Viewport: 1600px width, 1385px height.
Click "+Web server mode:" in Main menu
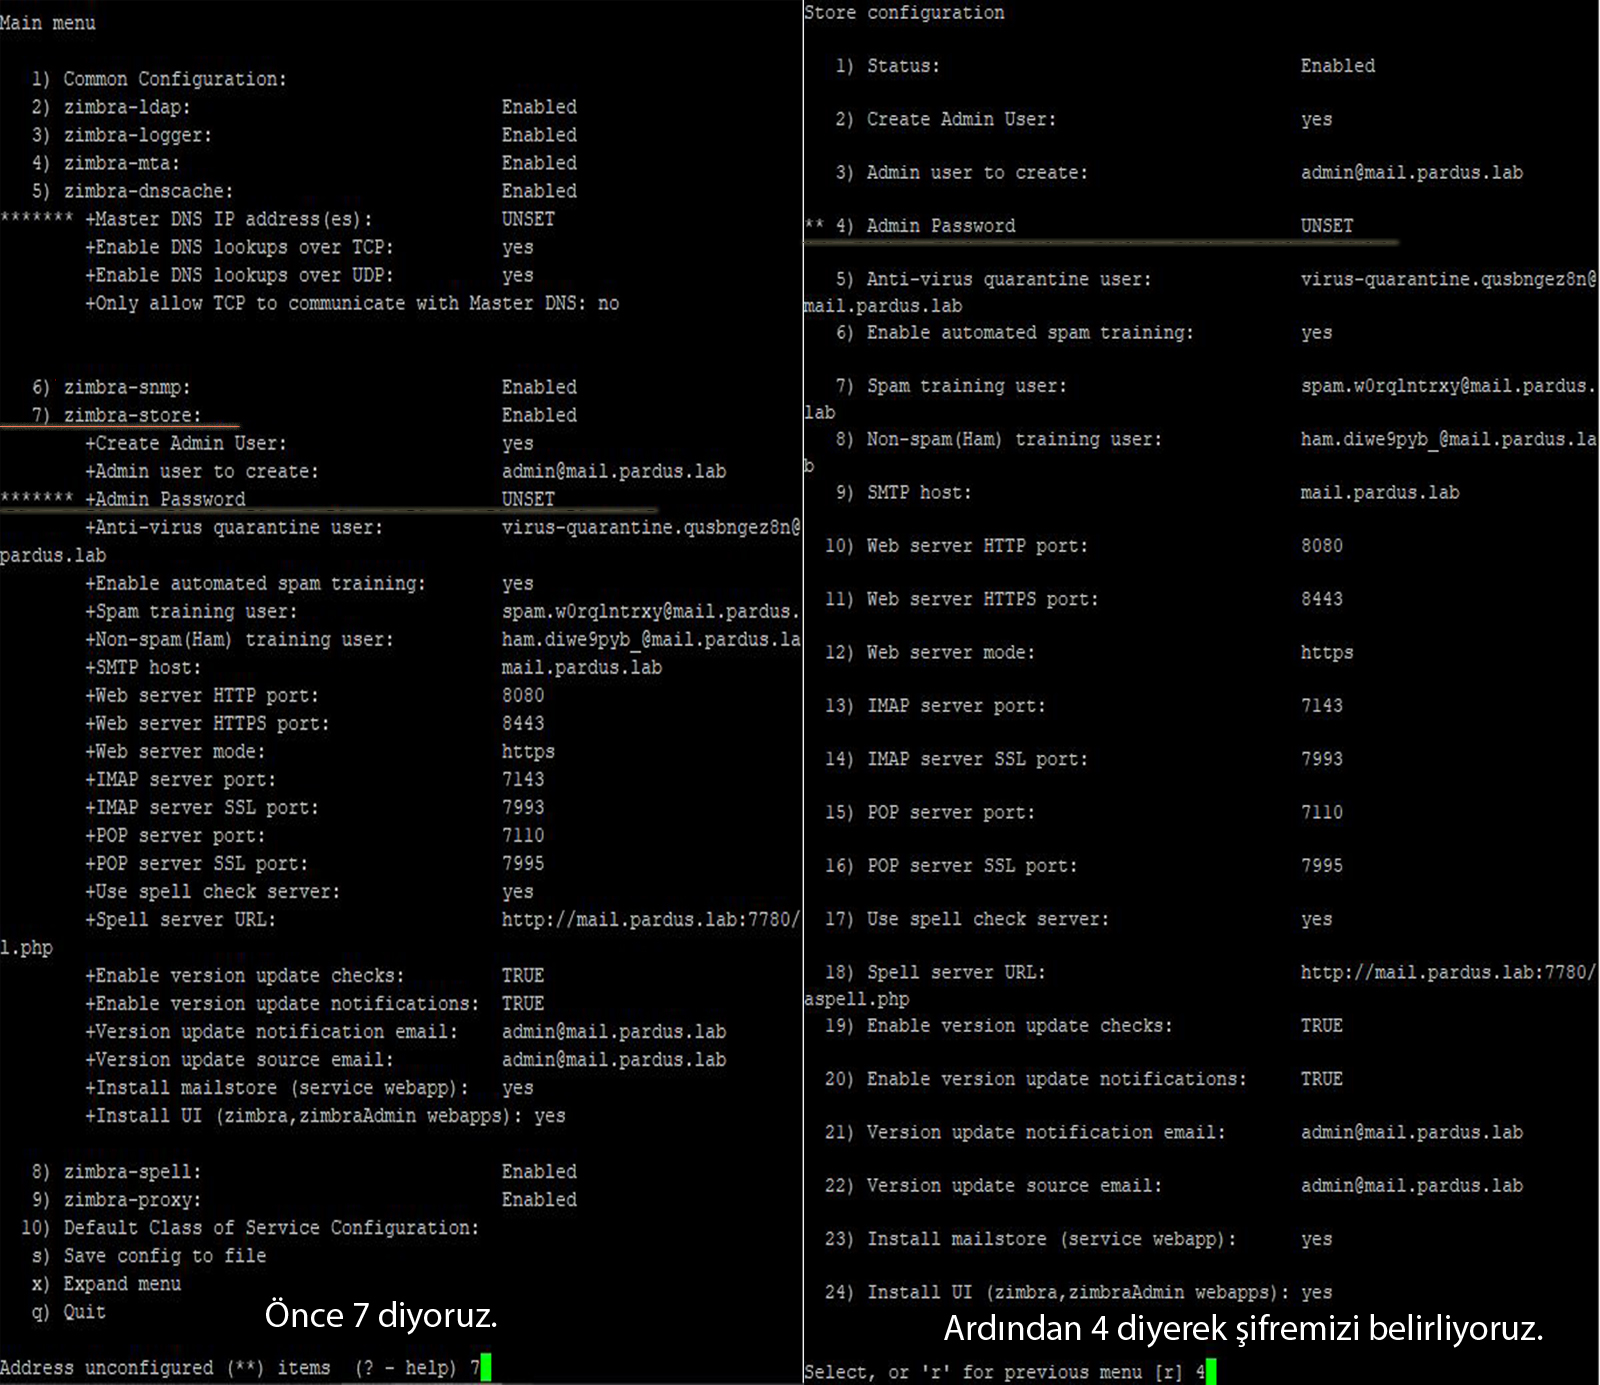point(175,751)
